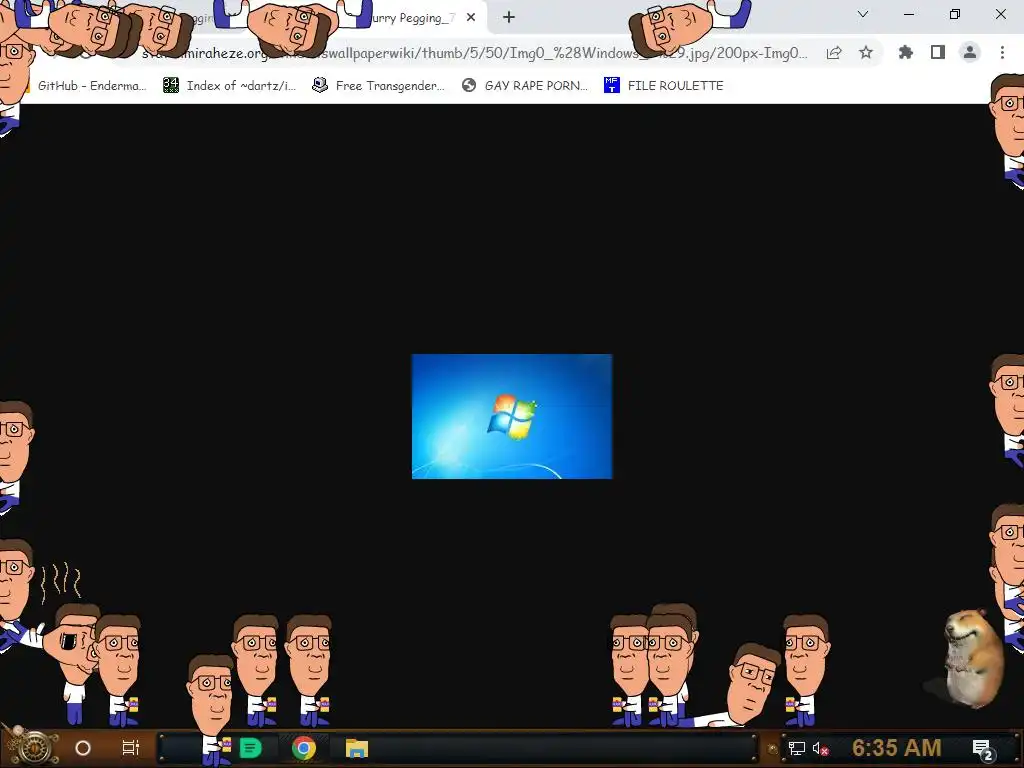Click the address bar URL

(475, 53)
